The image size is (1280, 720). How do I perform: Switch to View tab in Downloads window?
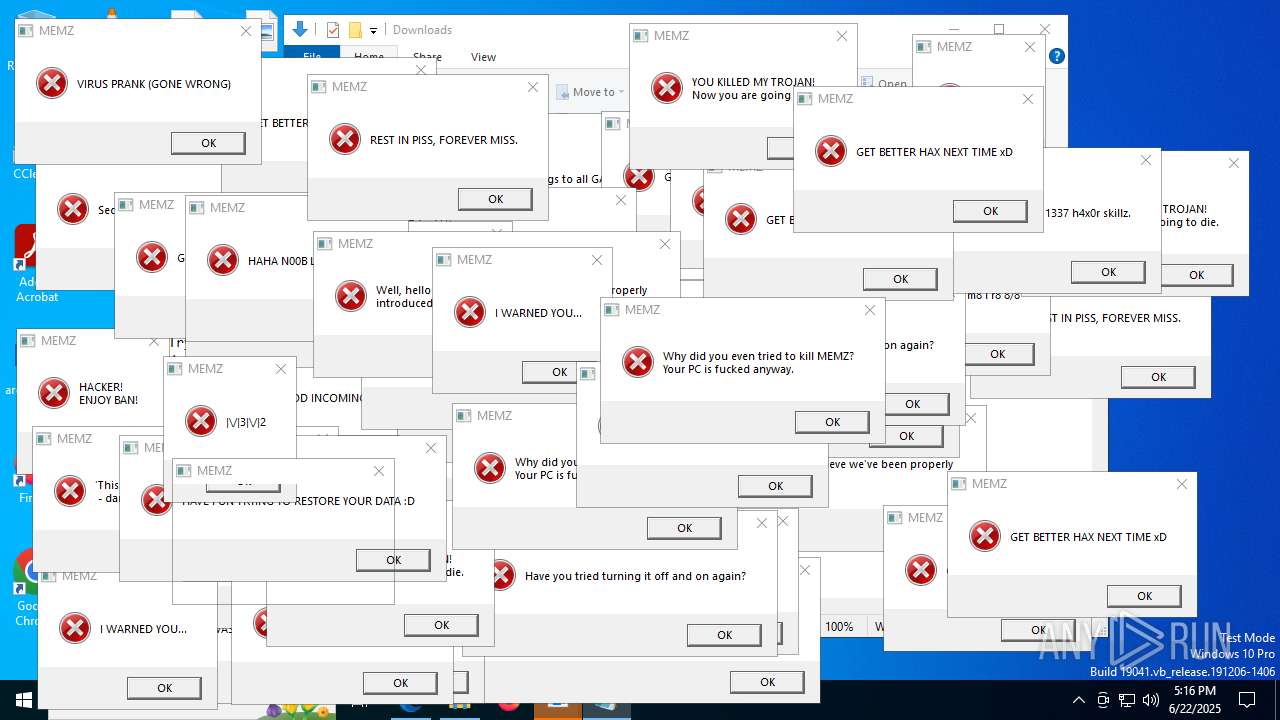click(x=483, y=57)
